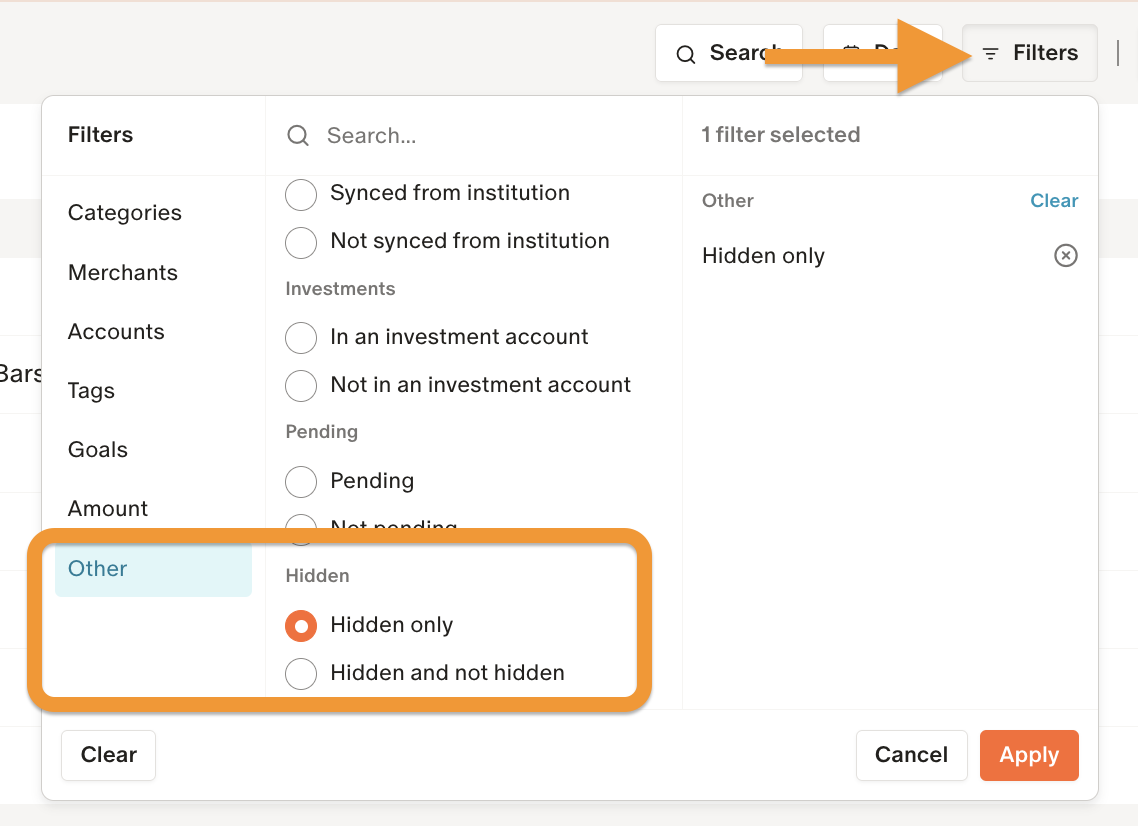Select the Pending radio option
Viewport: 1138px width, 826px height.
click(301, 481)
